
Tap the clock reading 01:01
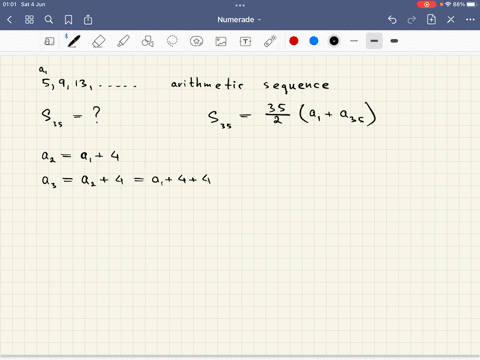(10, 4)
